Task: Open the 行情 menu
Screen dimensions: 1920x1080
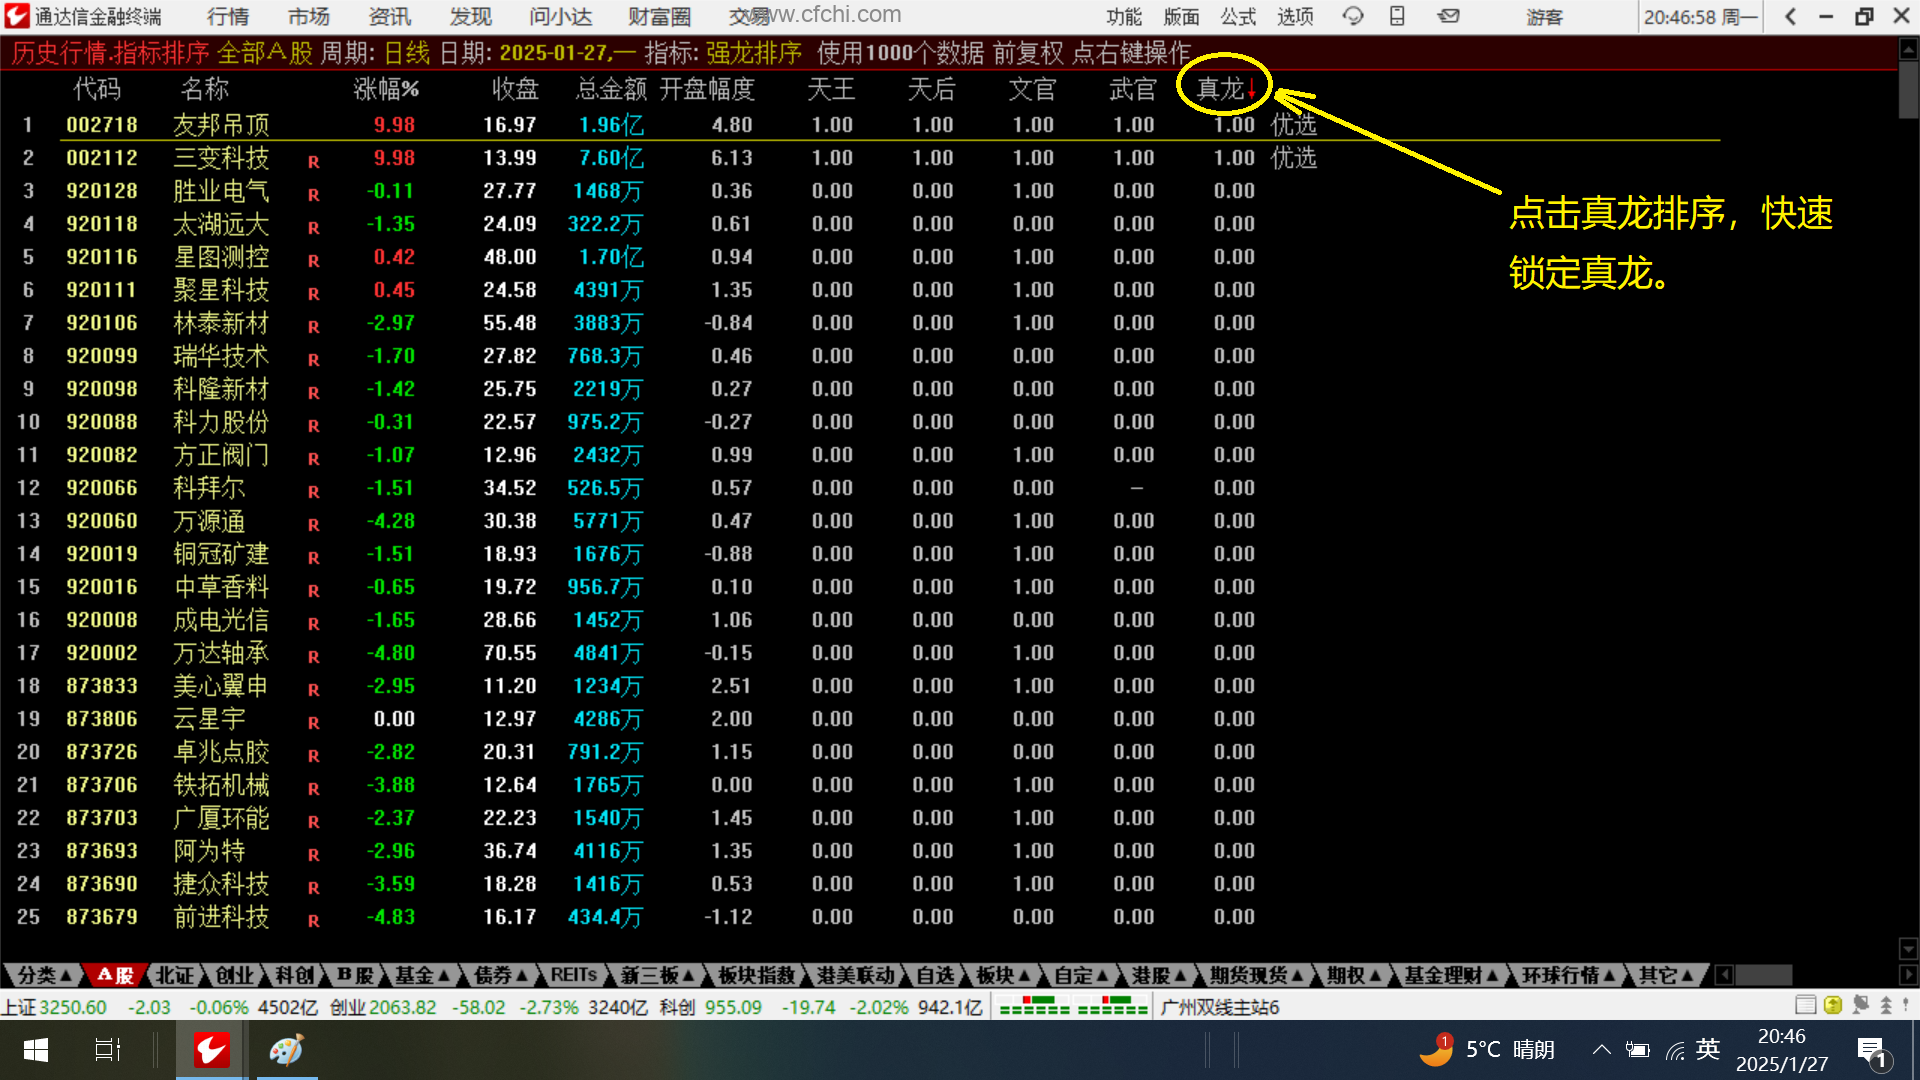Action: (x=228, y=16)
